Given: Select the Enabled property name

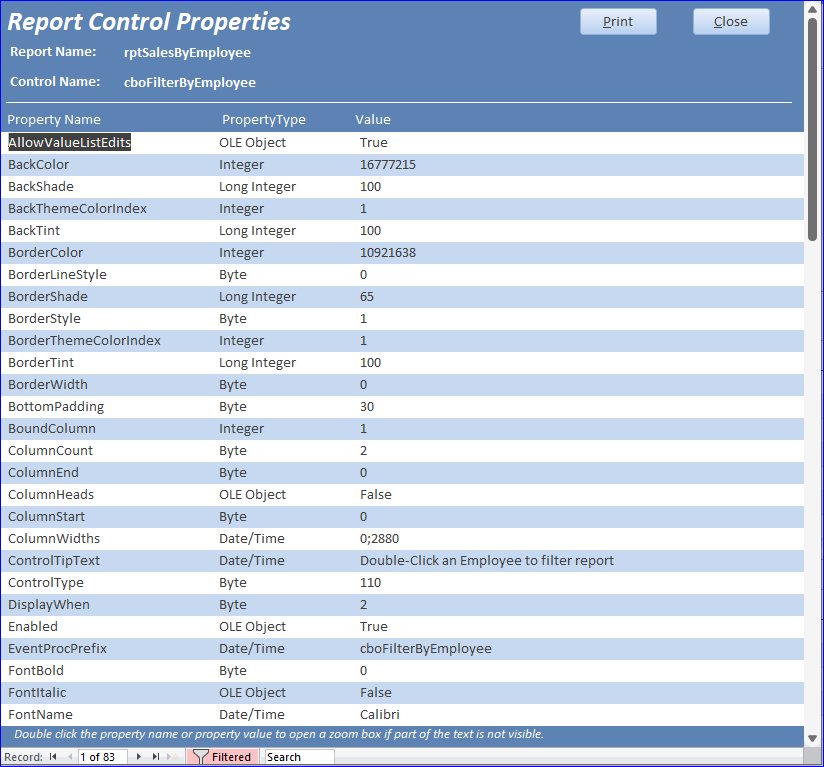Looking at the screenshot, I should (33, 628).
